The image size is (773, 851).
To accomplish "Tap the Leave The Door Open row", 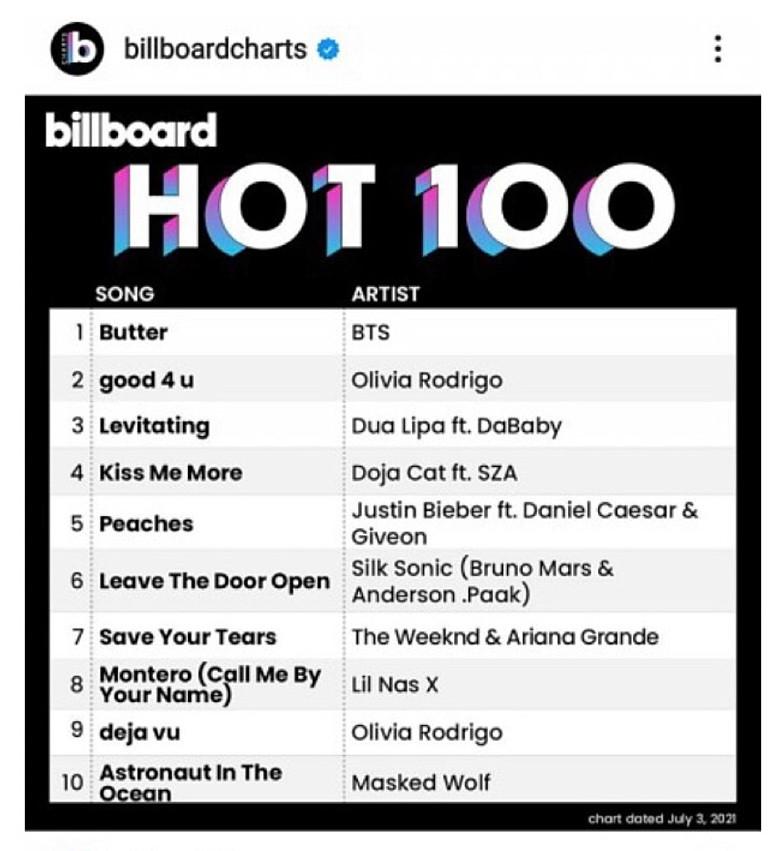I will tap(214, 581).
